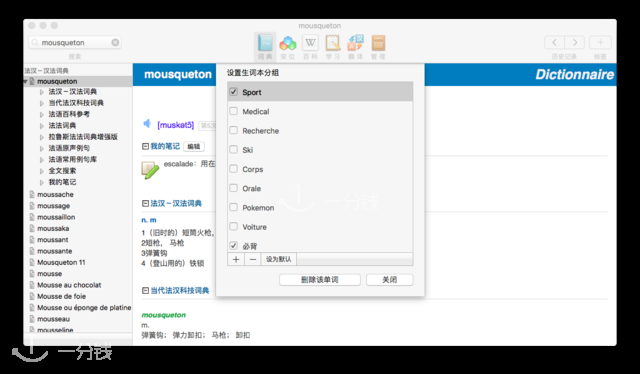Click the document icon beside mousseau
The height and width of the screenshot is (374, 640).
click(x=32, y=319)
